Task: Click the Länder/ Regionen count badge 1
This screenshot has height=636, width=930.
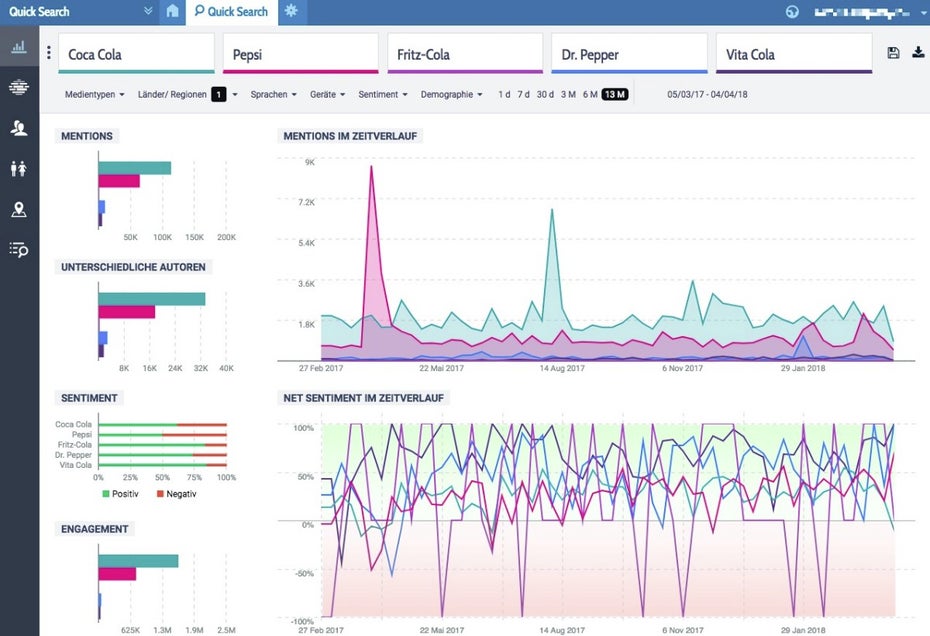Action: click(218, 94)
